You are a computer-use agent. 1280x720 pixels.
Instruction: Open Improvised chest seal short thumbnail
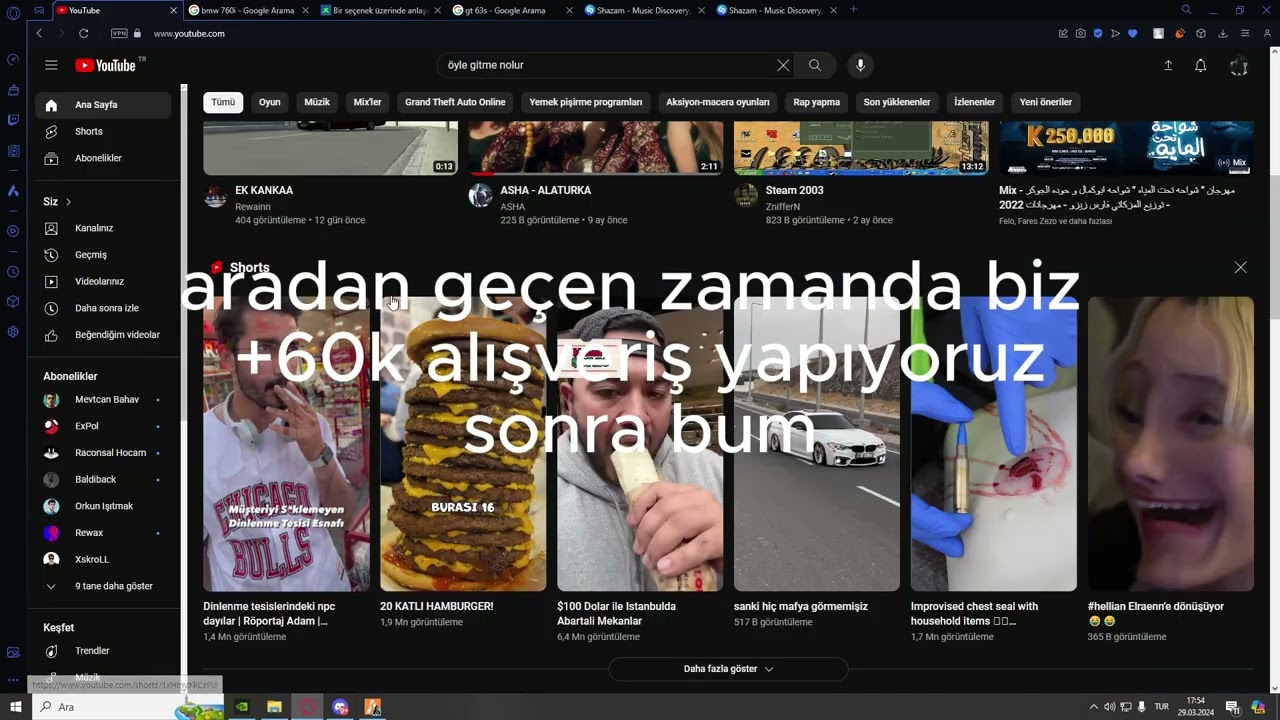point(993,444)
